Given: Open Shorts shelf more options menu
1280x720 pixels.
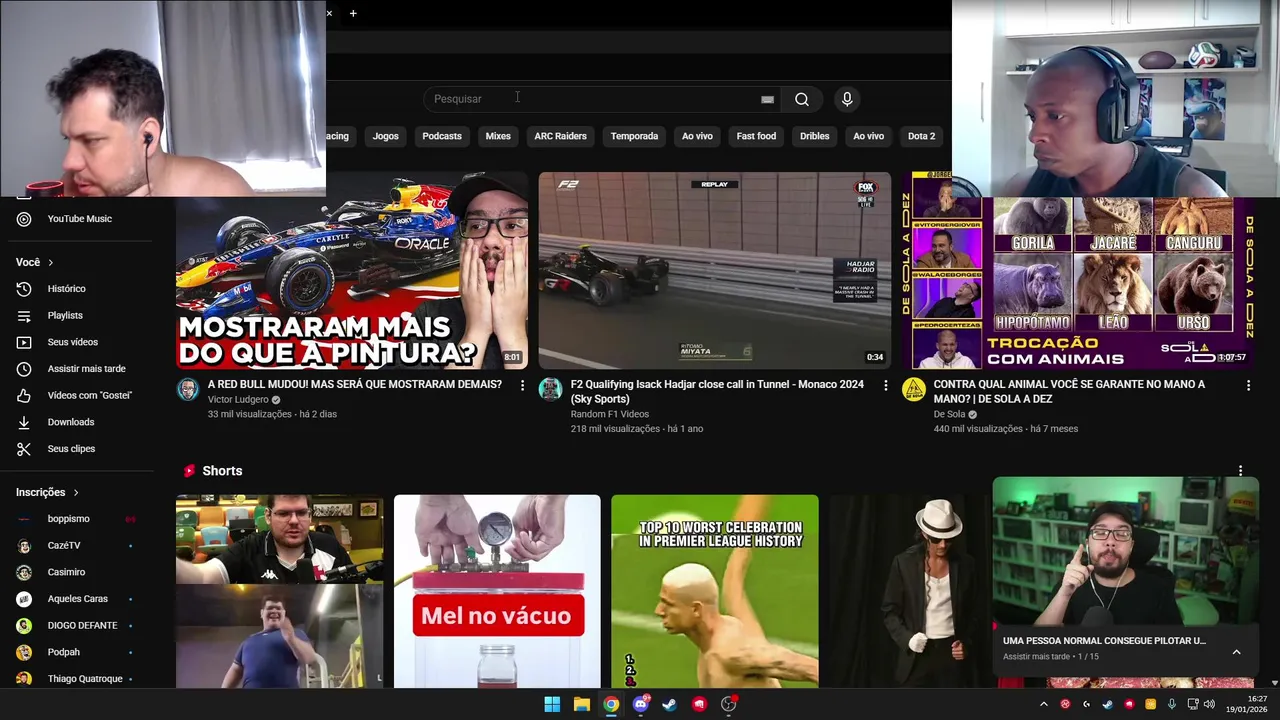Looking at the screenshot, I should [x=1240, y=471].
